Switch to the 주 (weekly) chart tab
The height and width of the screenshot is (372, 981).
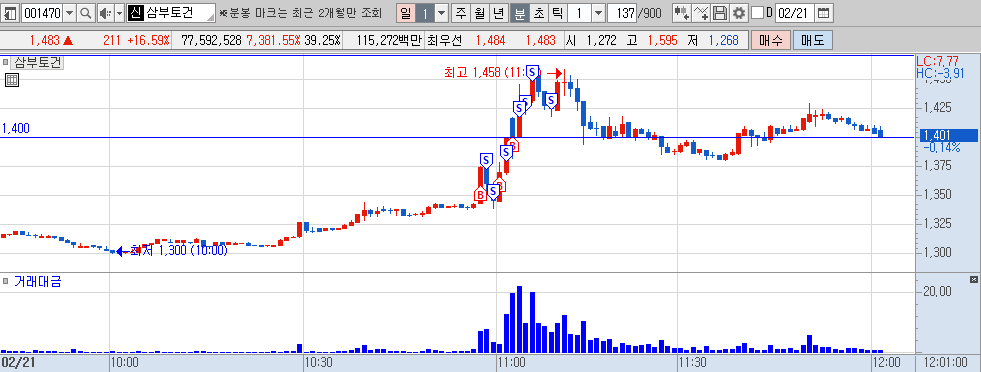pyautogui.click(x=462, y=13)
